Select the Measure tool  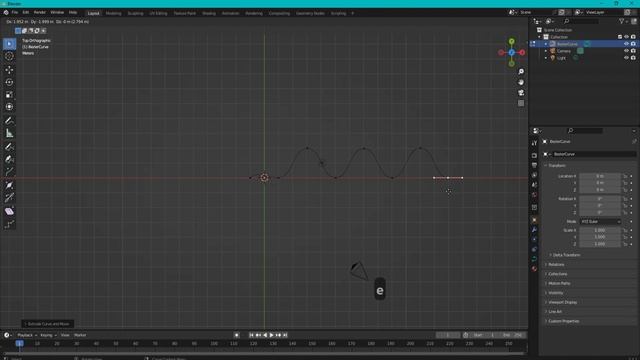(9, 133)
